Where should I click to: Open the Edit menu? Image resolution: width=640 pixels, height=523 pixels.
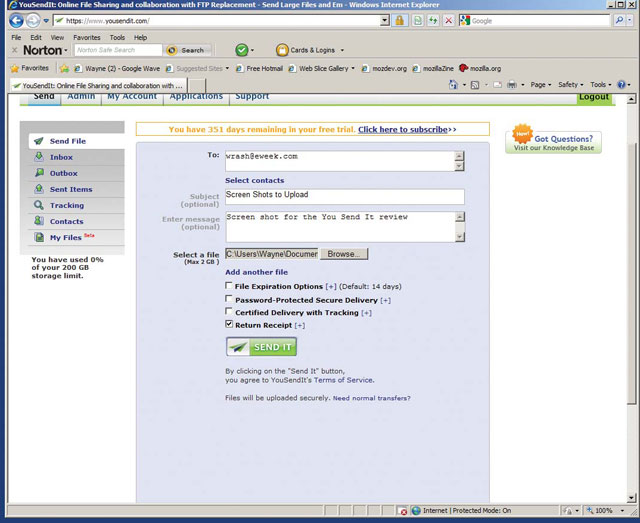coord(36,38)
